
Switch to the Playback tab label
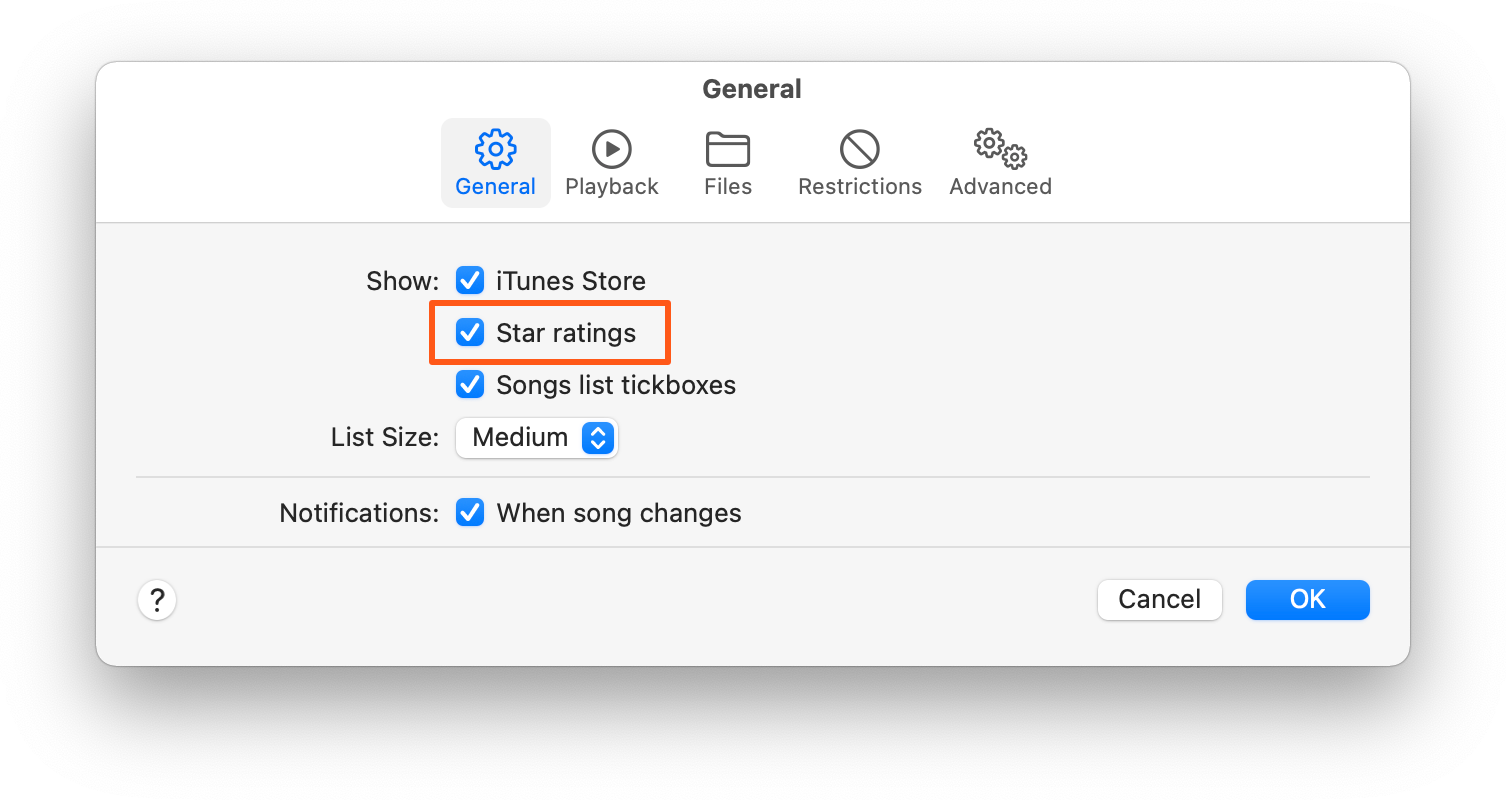pos(611,187)
